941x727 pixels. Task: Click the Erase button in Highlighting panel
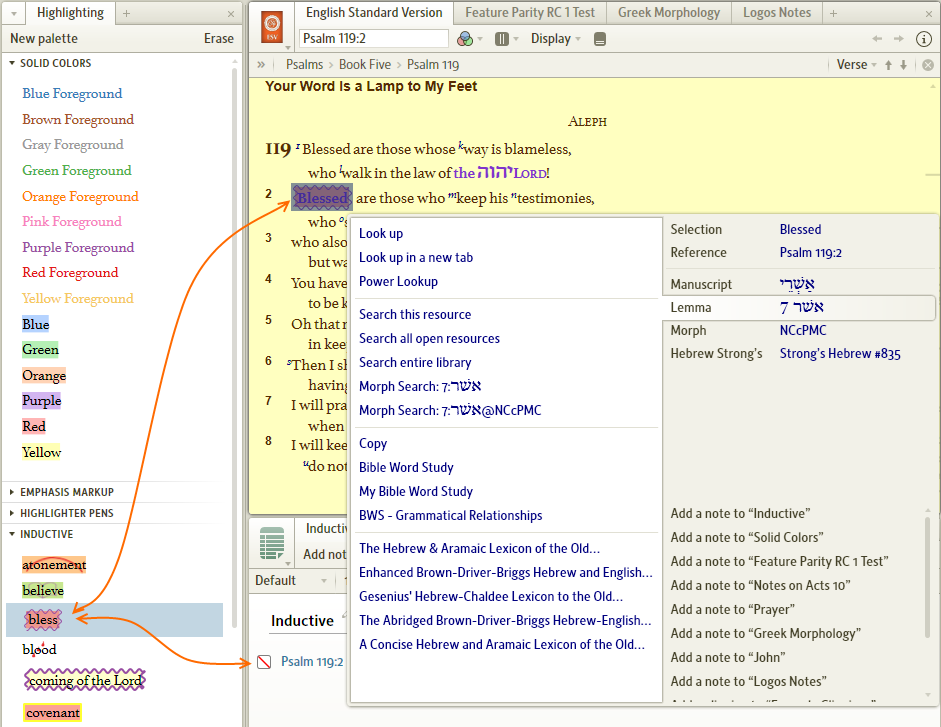pyautogui.click(x=218, y=39)
